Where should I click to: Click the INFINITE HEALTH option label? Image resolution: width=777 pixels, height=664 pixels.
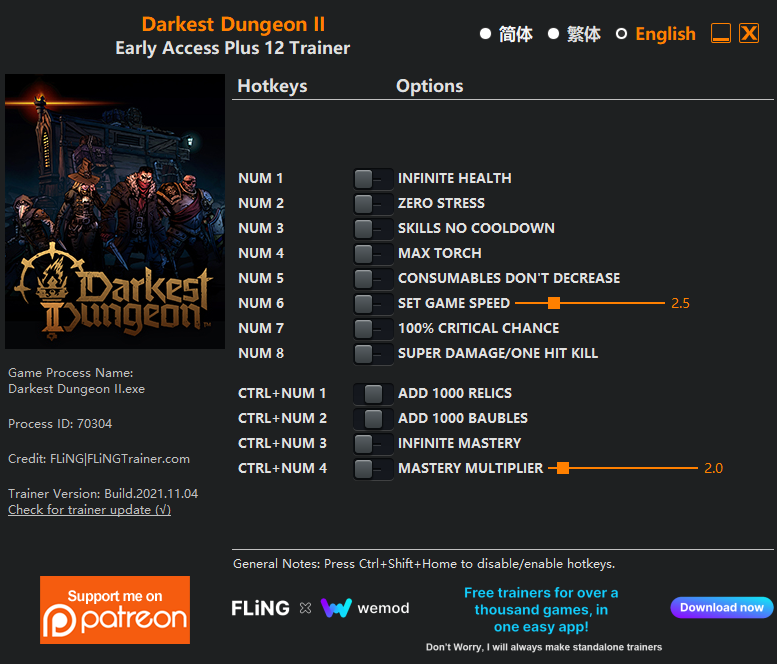click(454, 178)
